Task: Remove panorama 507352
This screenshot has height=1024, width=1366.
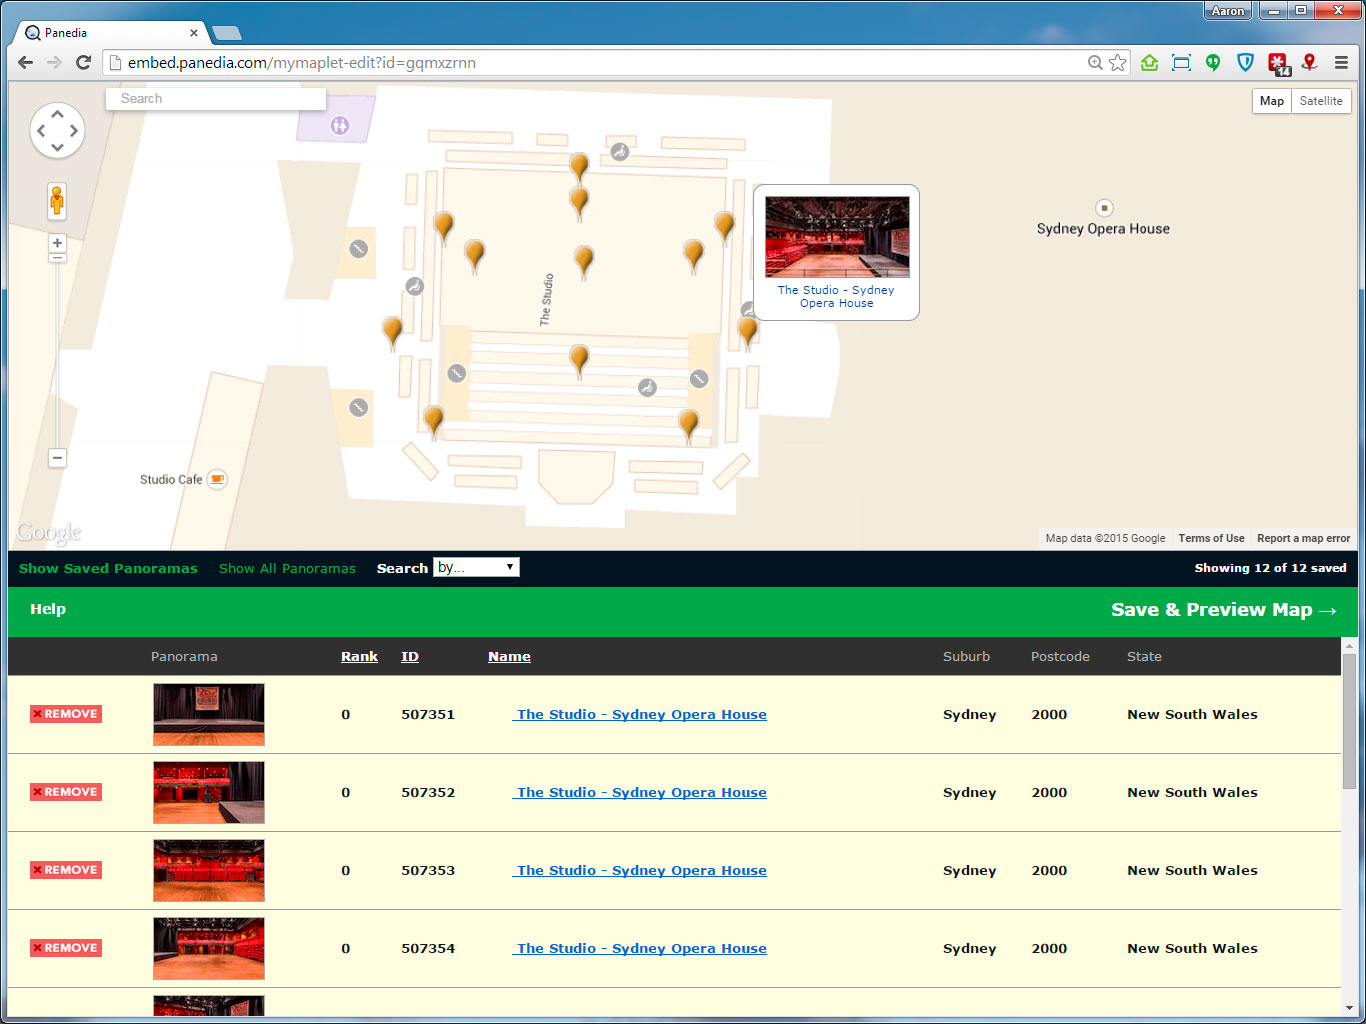Action: (x=66, y=792)
